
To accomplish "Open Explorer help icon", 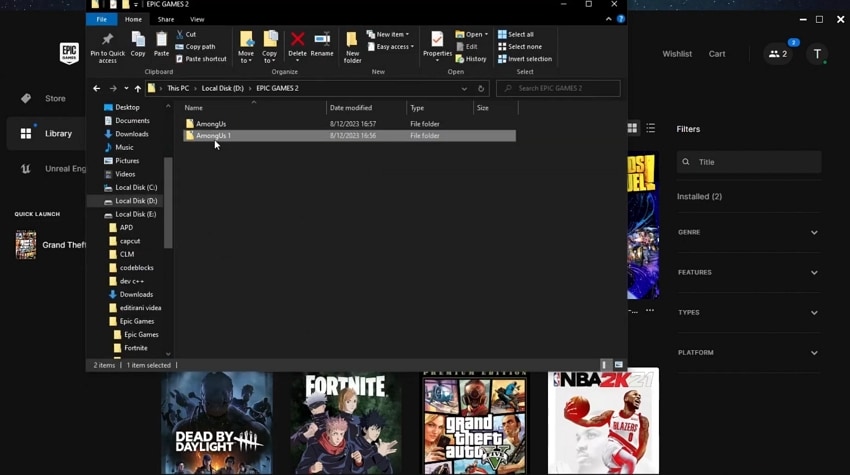I will pos(621,19).
